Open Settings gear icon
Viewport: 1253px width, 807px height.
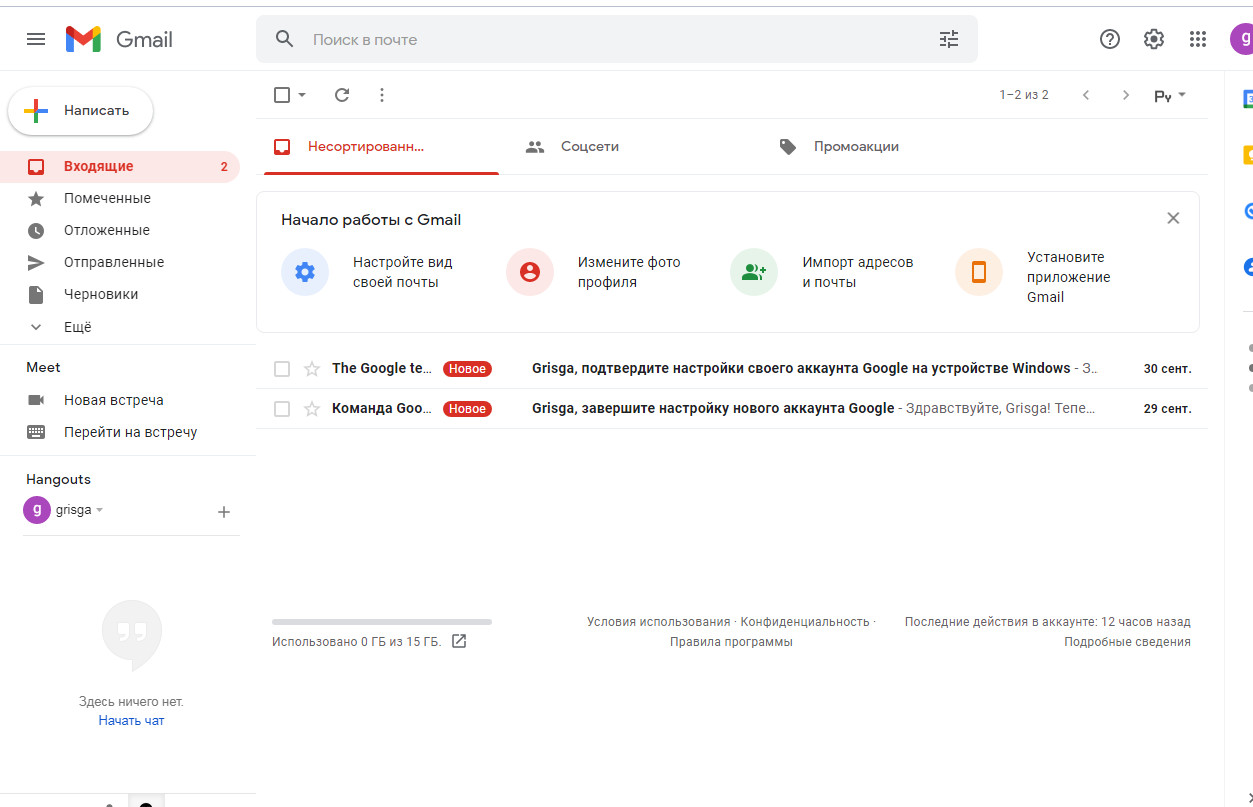(x=1154, y=39)
